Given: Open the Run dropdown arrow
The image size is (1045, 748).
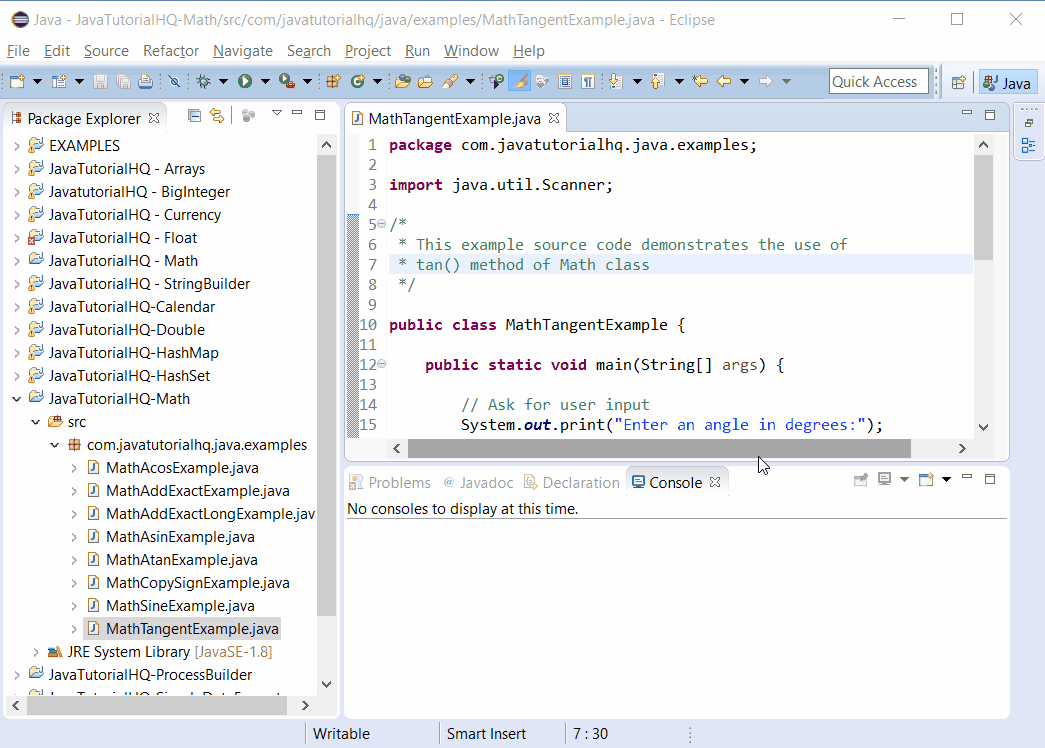Looking at the screenshot, I should point(265,81).
